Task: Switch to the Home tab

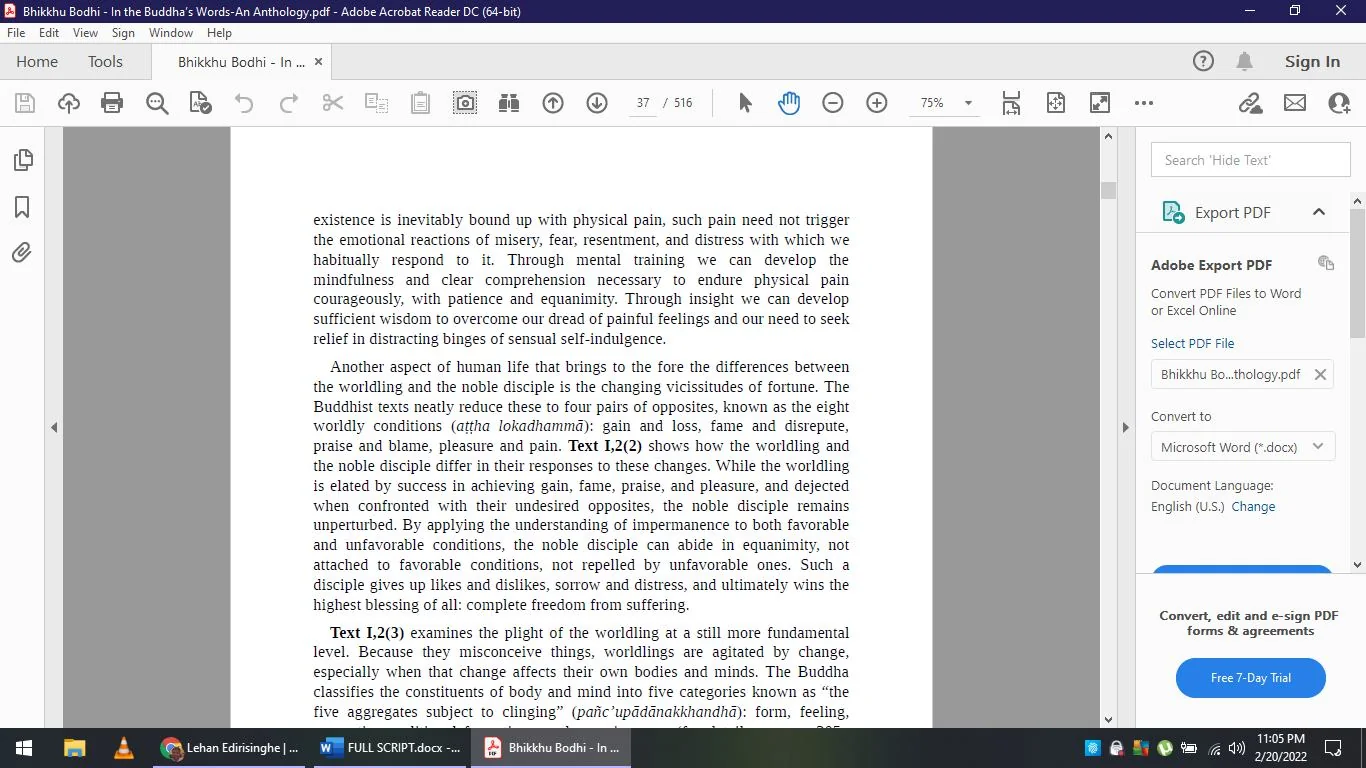Action: tap(37, 62)
